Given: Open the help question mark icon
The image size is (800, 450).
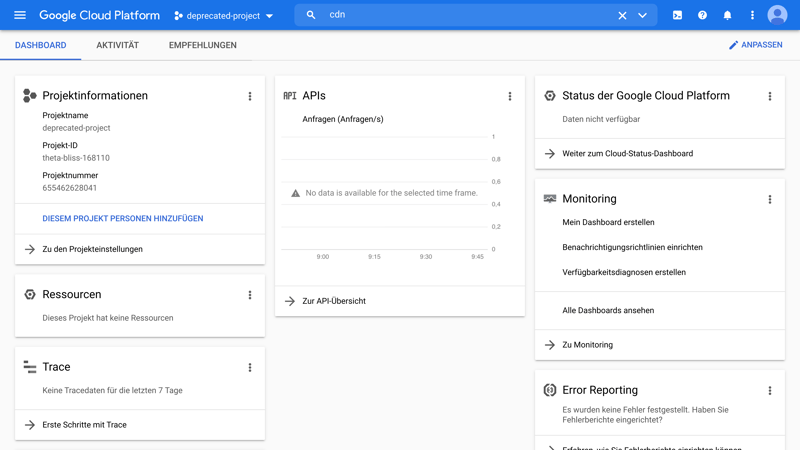Looking at the screenshot, I should 702,15.
